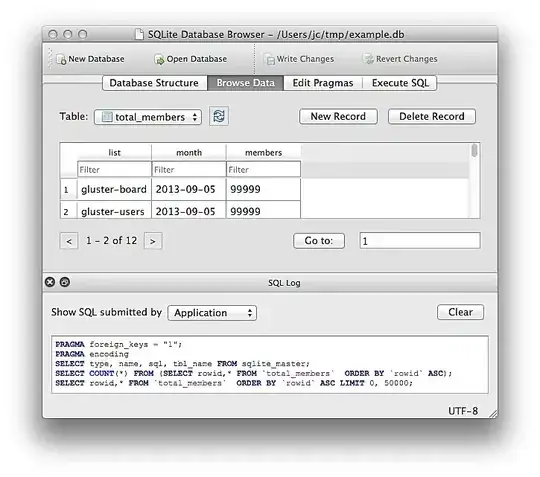Click the New Database toolbar icon
The height and width of the screenshot is (477, 540).
61,59
